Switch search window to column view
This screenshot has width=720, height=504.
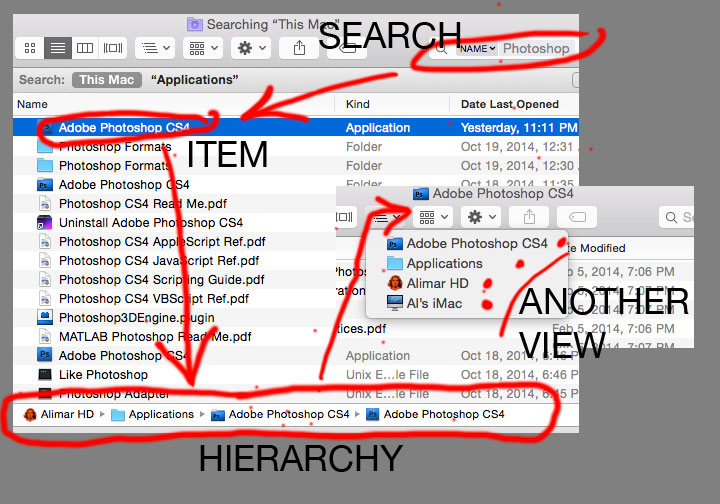[85, 48]
